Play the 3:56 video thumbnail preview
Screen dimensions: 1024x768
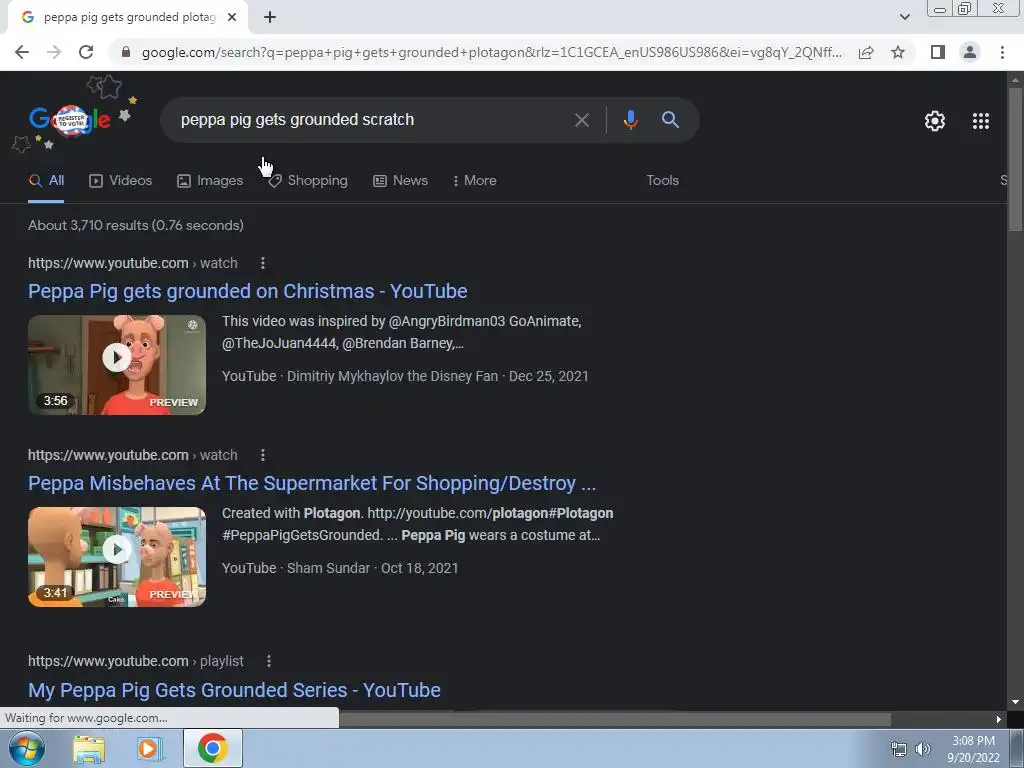pos(117,365)
